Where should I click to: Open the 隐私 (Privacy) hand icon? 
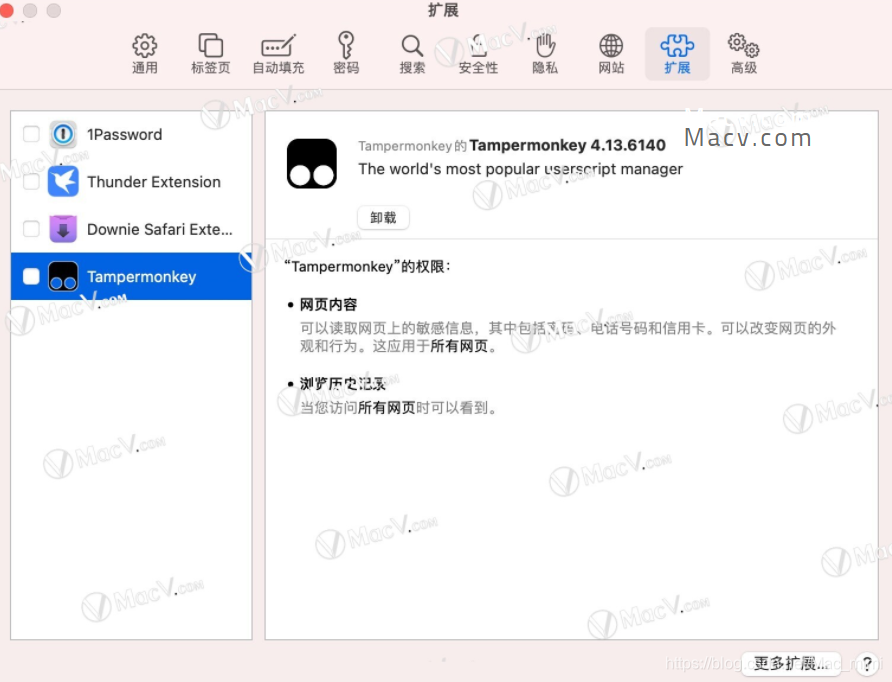pyautogui.click(x=545, y=46)
